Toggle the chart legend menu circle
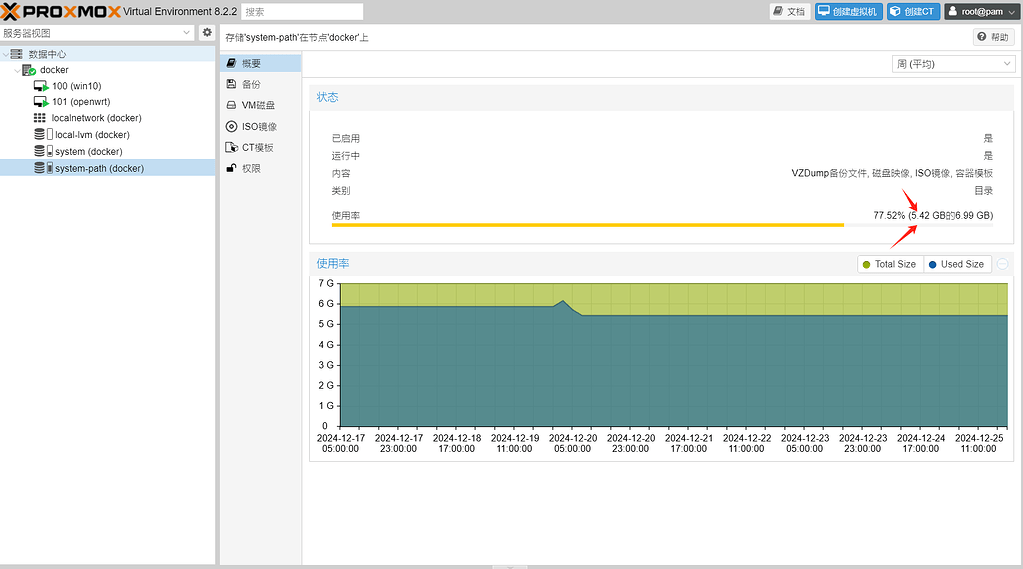The width and height of the screenshot is (1023, 569). (x=1003, y=264)
